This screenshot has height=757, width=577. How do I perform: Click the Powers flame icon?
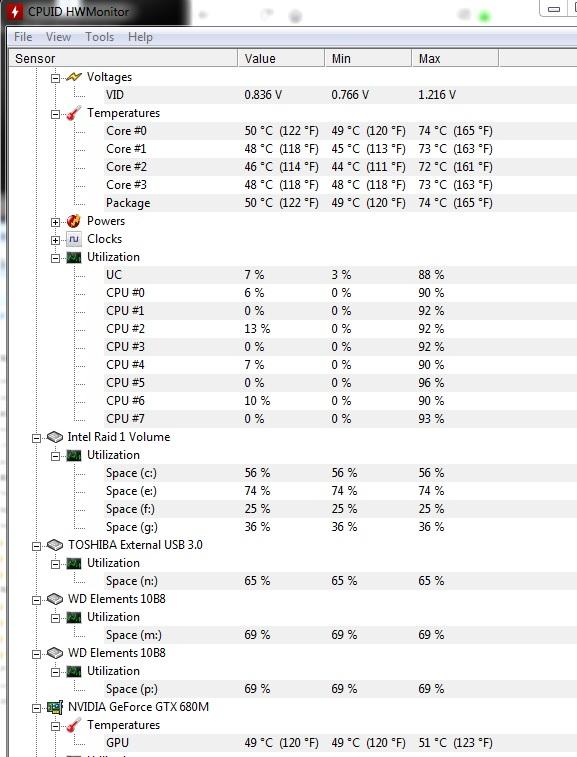point(74,221)
